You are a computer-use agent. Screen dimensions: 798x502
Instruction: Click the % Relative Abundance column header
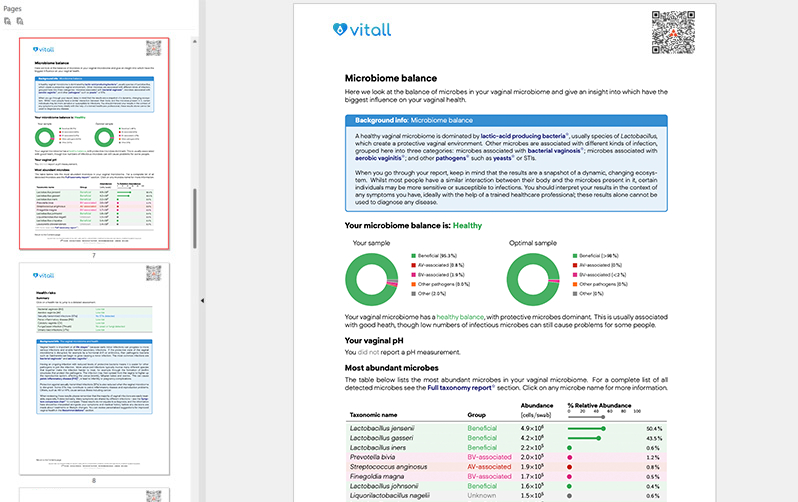(600, 406)
